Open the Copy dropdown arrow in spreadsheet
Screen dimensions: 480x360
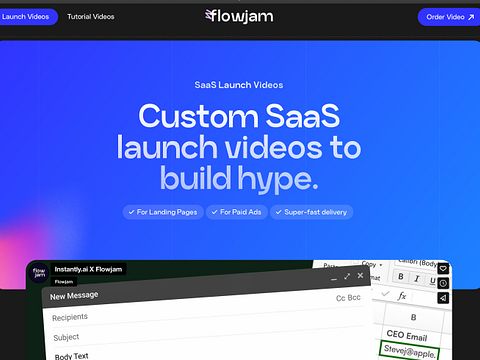click(381, 265)
